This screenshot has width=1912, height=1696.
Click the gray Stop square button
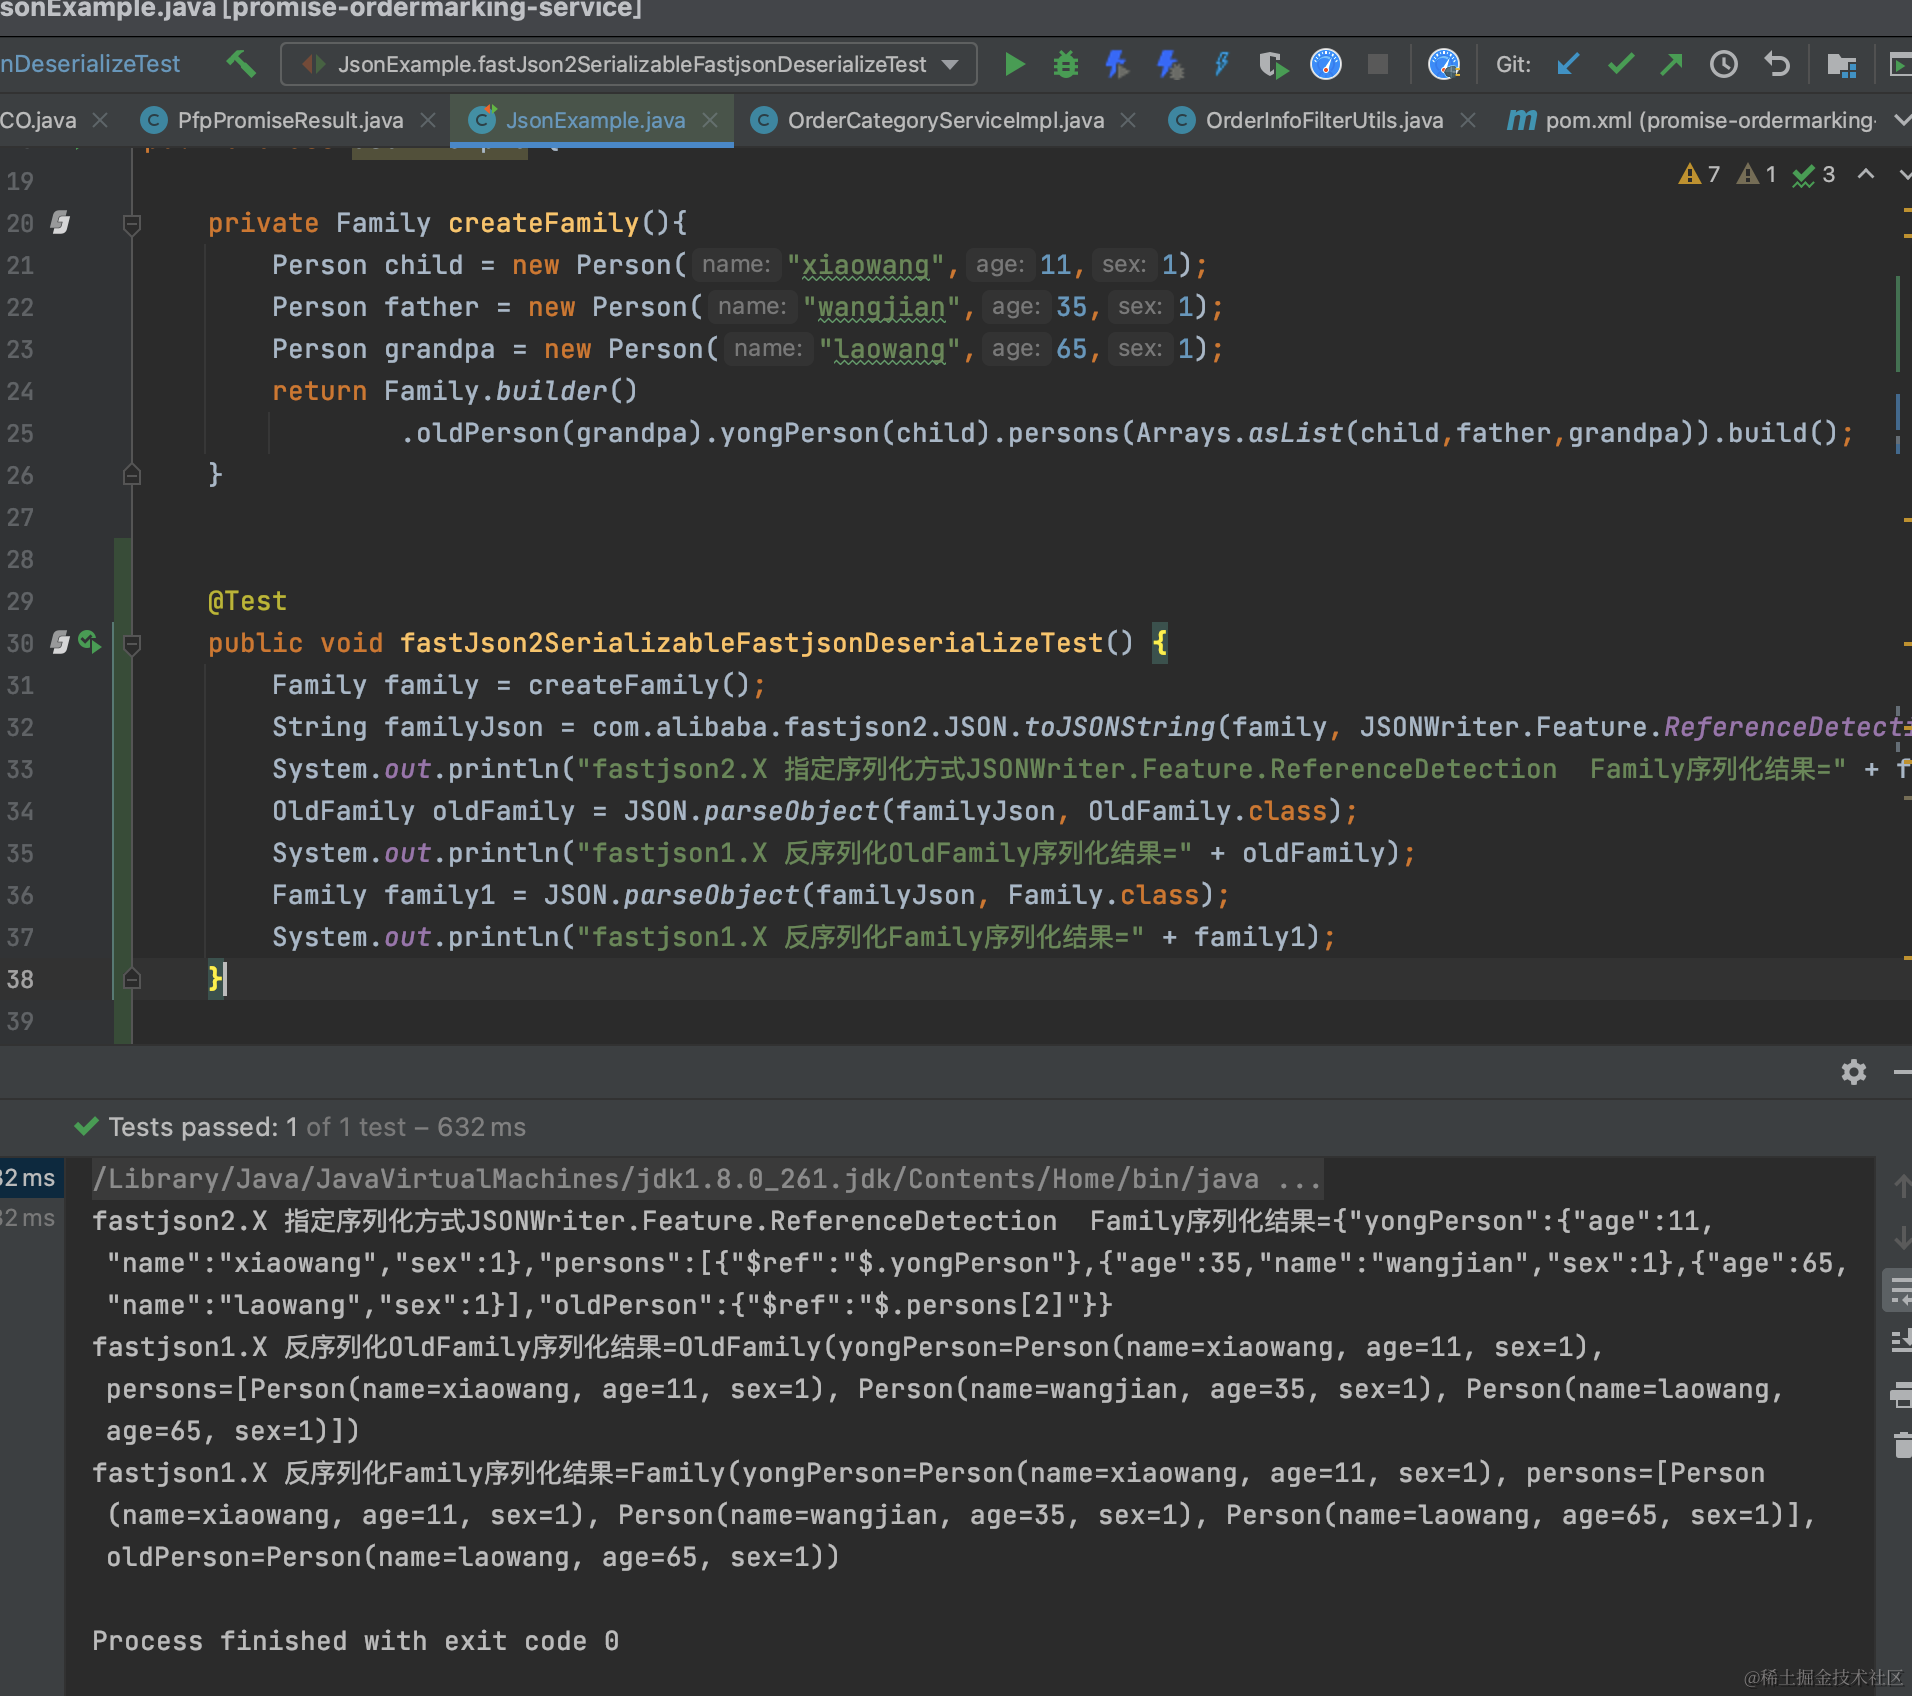tap(1378, 65)
